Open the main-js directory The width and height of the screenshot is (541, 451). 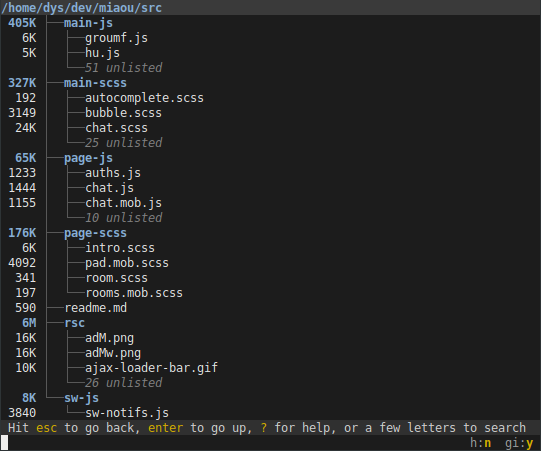tap(88, 23)
